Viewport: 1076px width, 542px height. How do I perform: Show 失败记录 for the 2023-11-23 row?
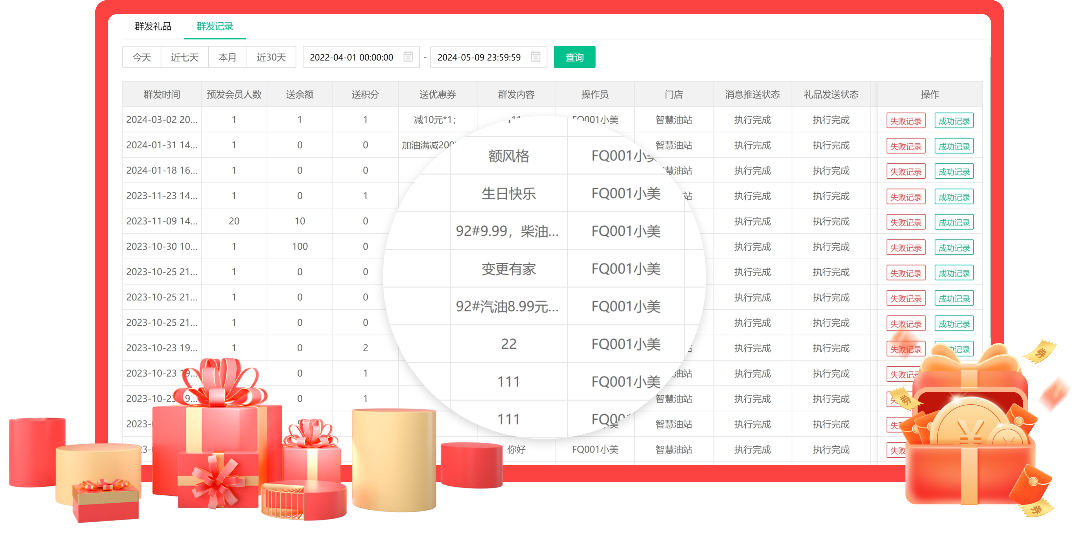(906, 197)
